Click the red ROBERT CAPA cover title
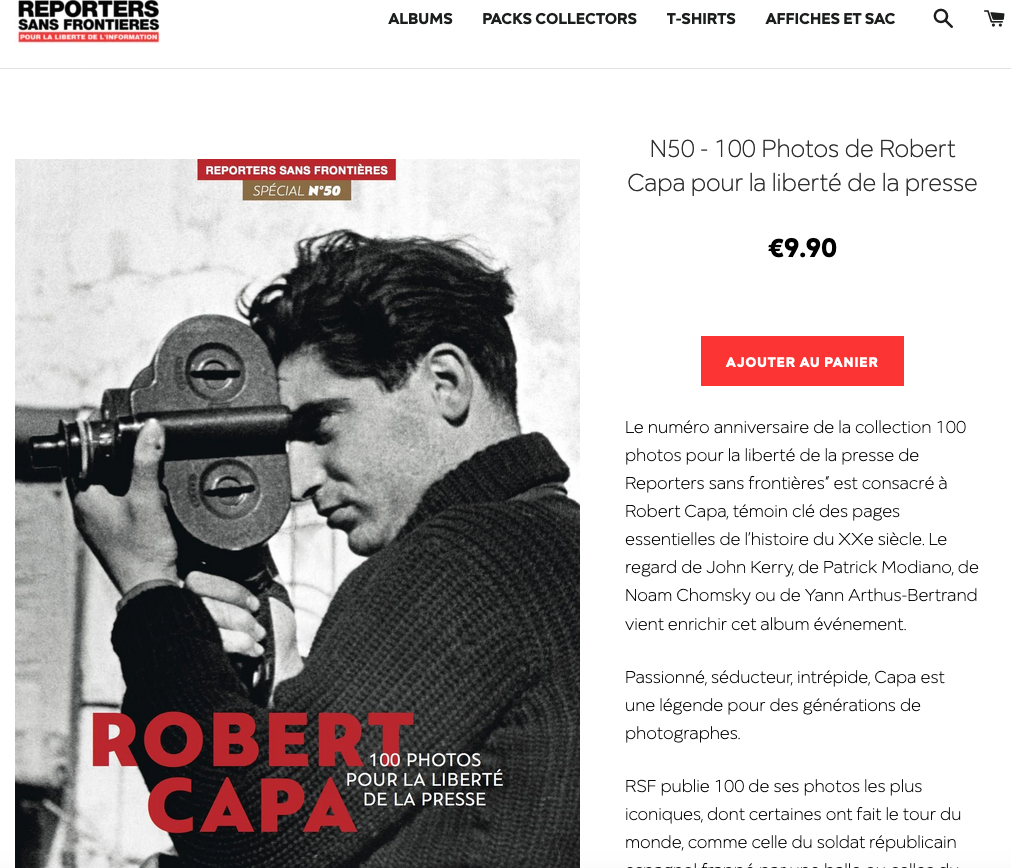Screen dimensions: 1011x868 tap(252, 772)
